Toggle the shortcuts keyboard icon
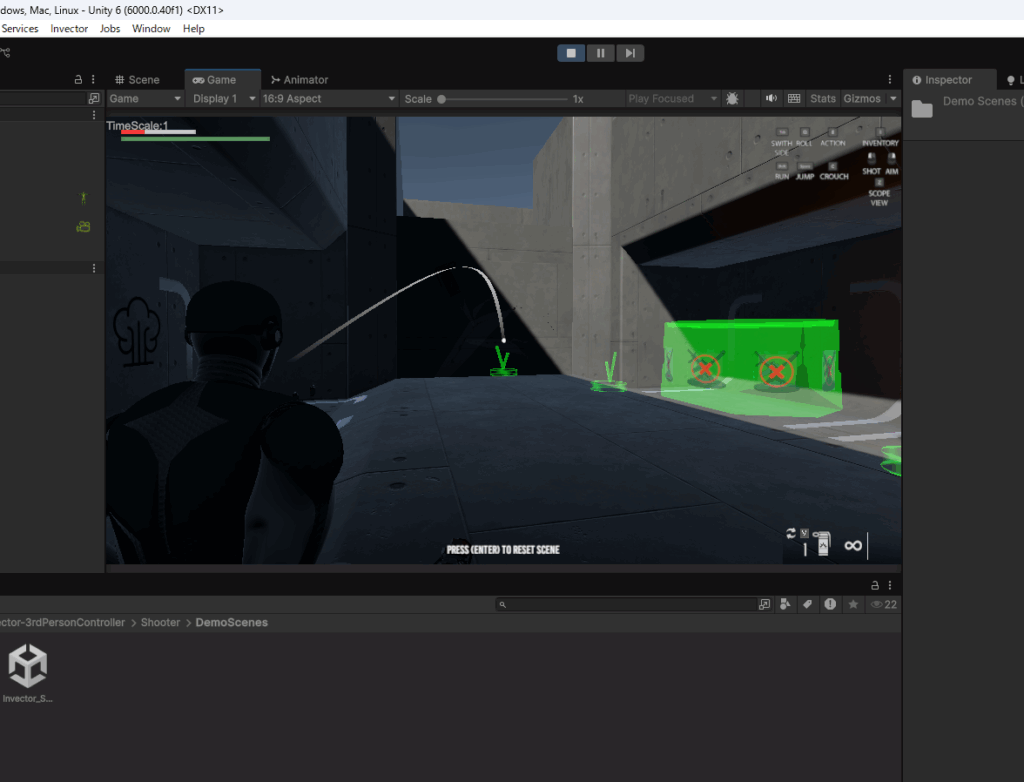Image resolution: width=1024 pixels, height=782 pixels. click(x=794, y=99)
